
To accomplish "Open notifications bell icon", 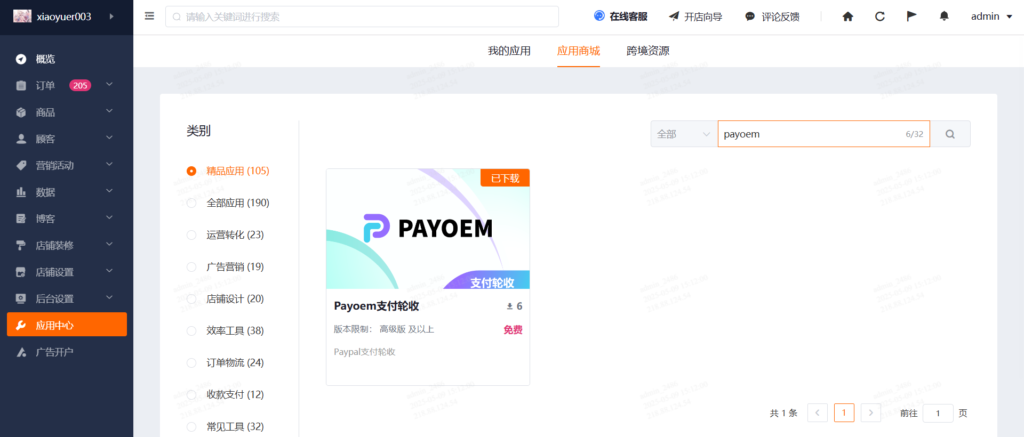I will tap(944, 17).
